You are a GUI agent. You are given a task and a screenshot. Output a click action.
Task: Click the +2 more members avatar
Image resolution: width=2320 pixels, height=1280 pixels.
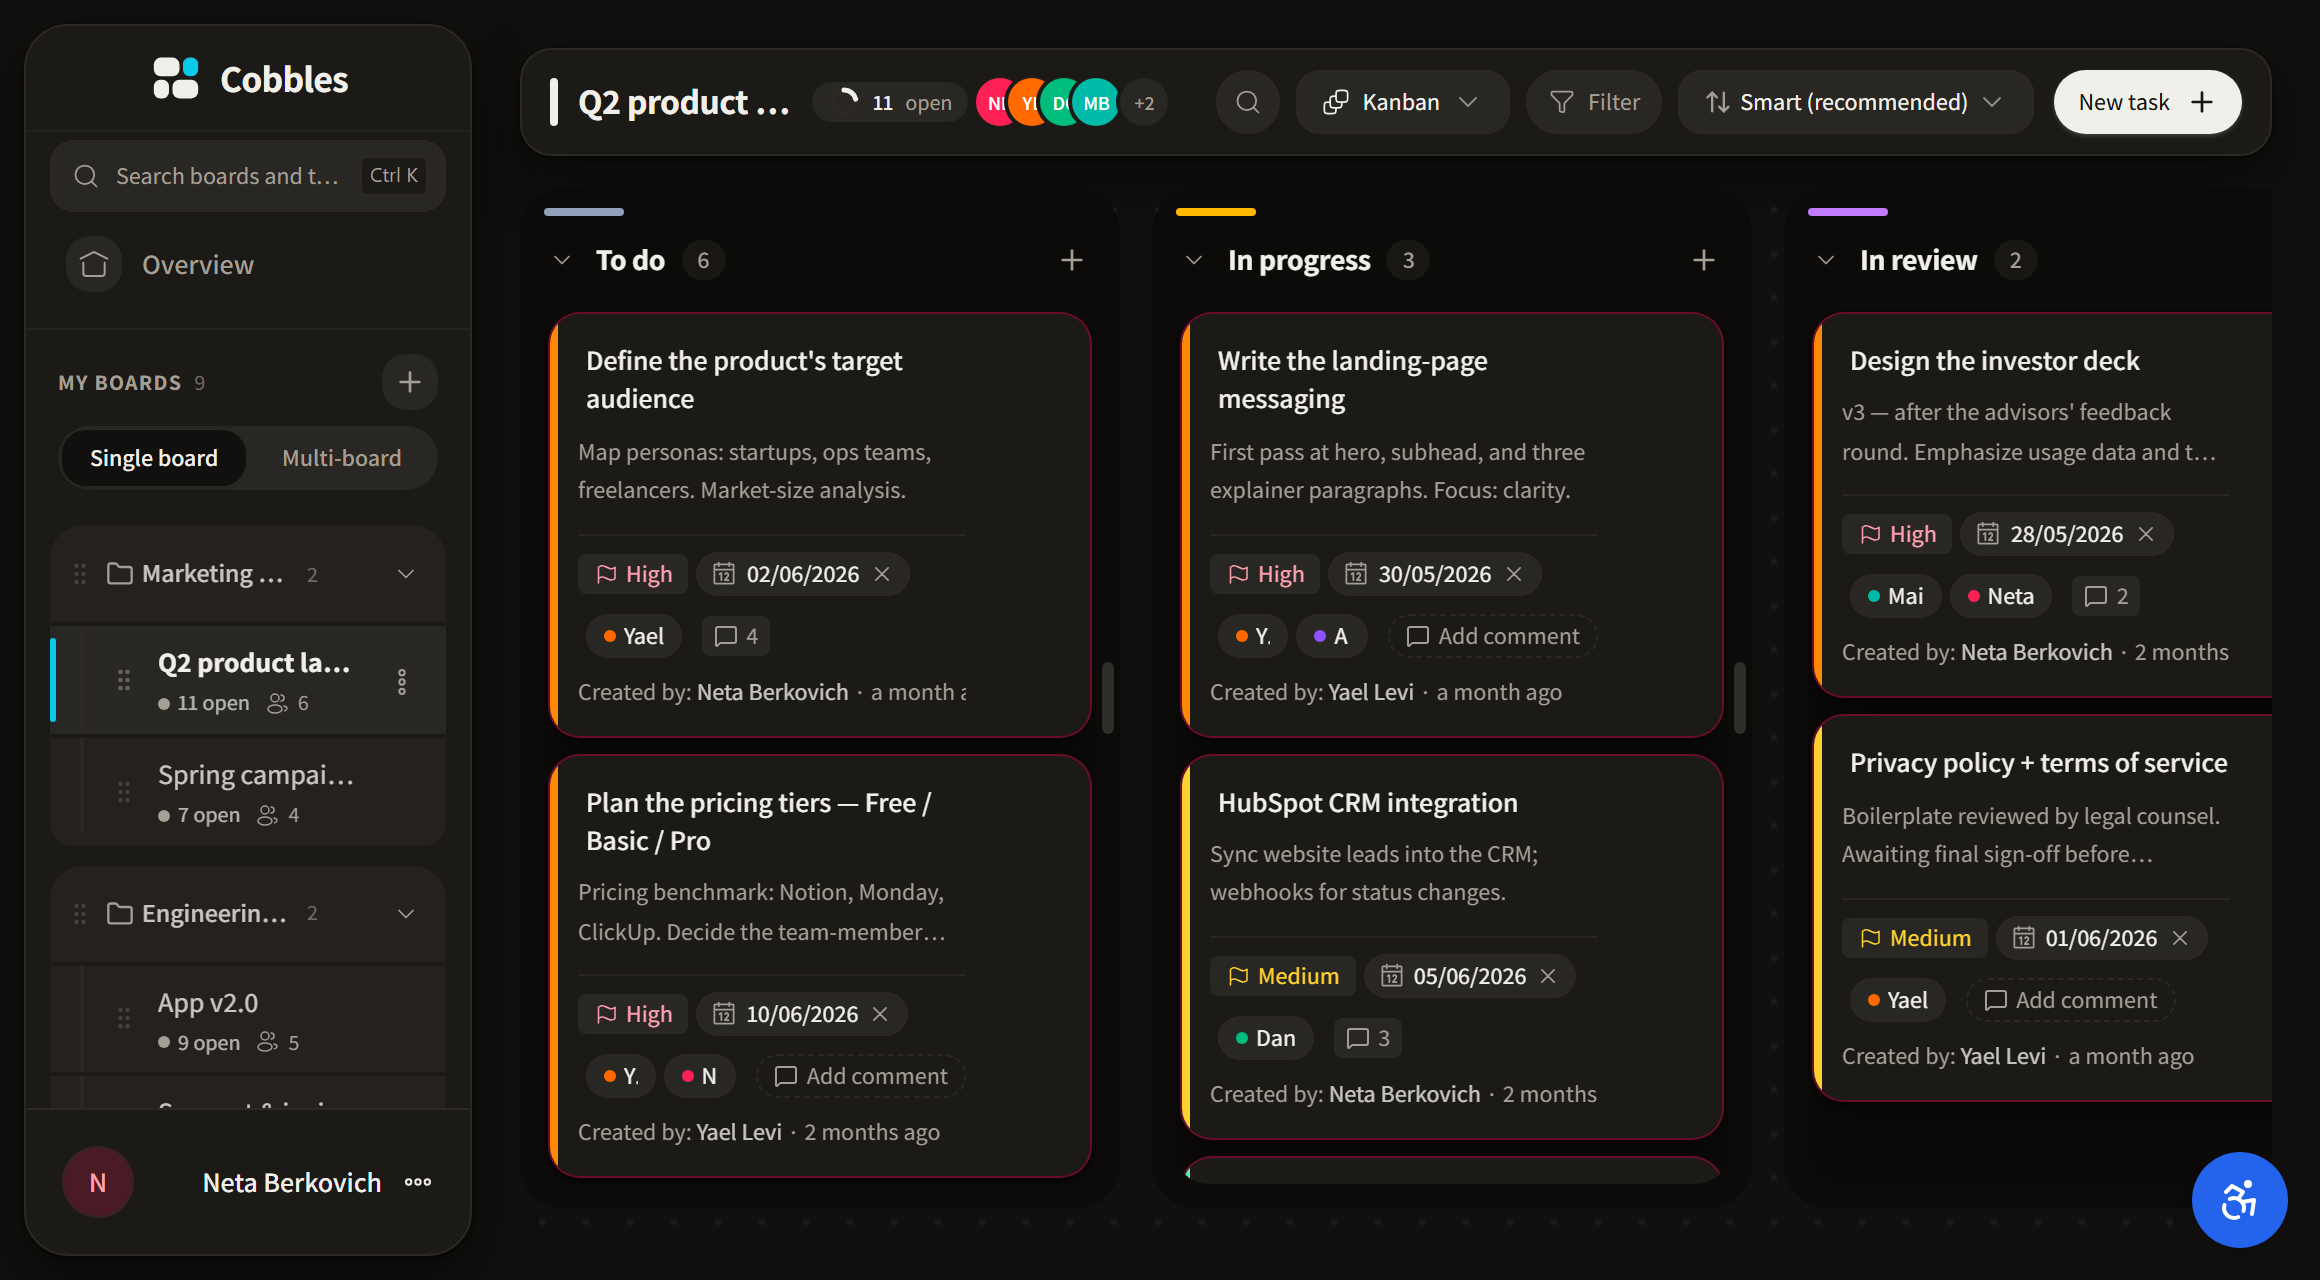pyautogui.click(x=1144, y=102)
